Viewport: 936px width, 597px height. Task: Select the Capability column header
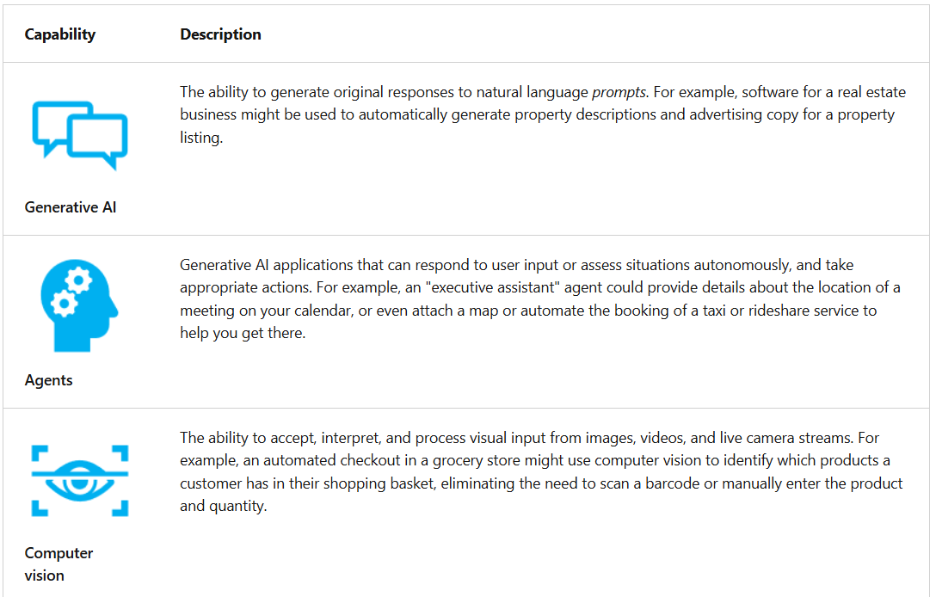(x=60, y=34)
